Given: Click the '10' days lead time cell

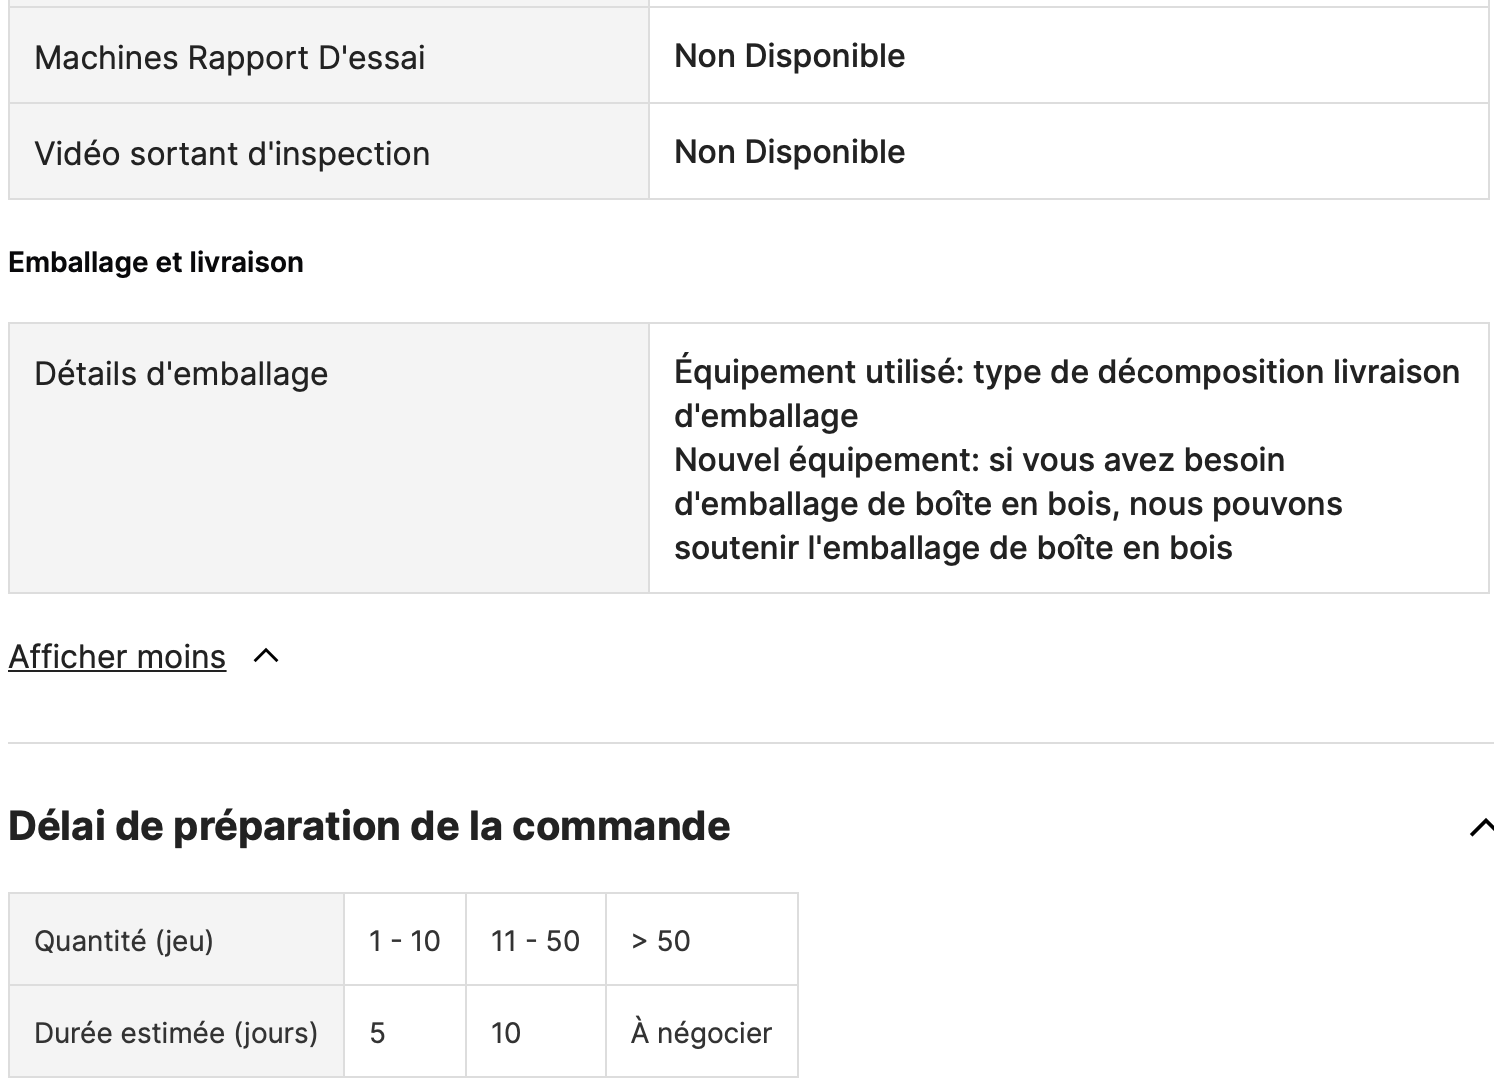Looking at the screenshot, I should 506,1033.
